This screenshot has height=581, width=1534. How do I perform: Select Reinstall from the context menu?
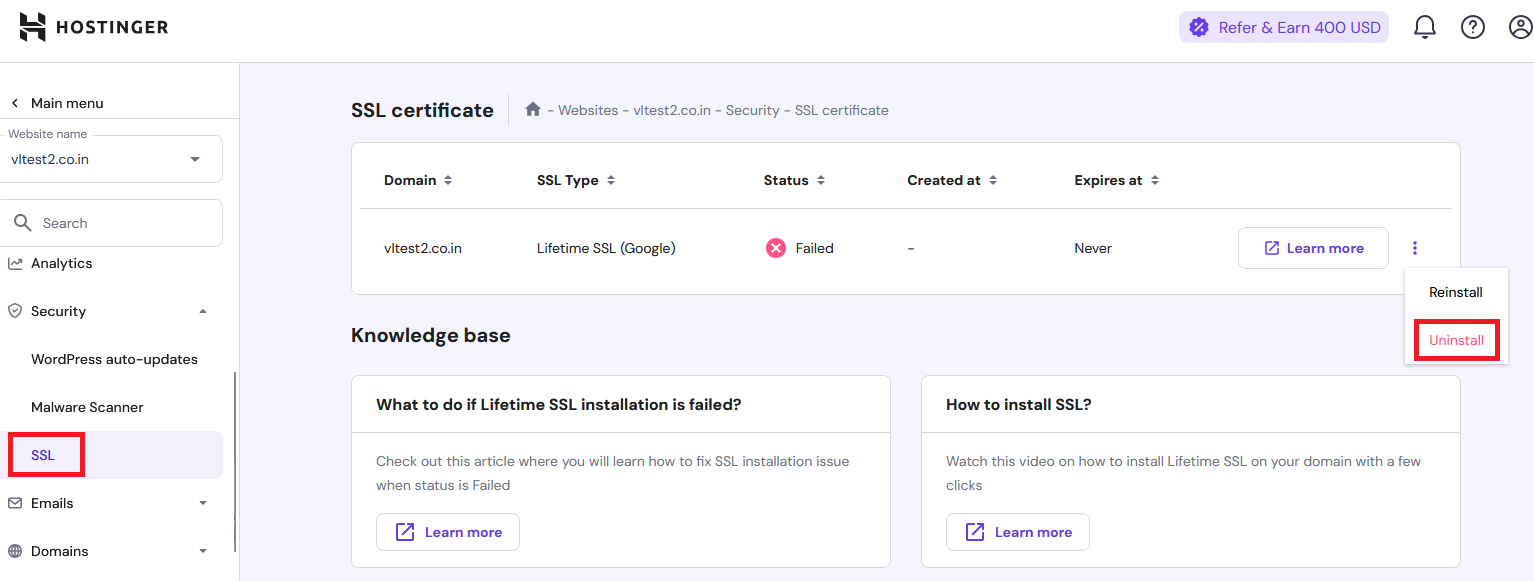[x=1455, y=293]
